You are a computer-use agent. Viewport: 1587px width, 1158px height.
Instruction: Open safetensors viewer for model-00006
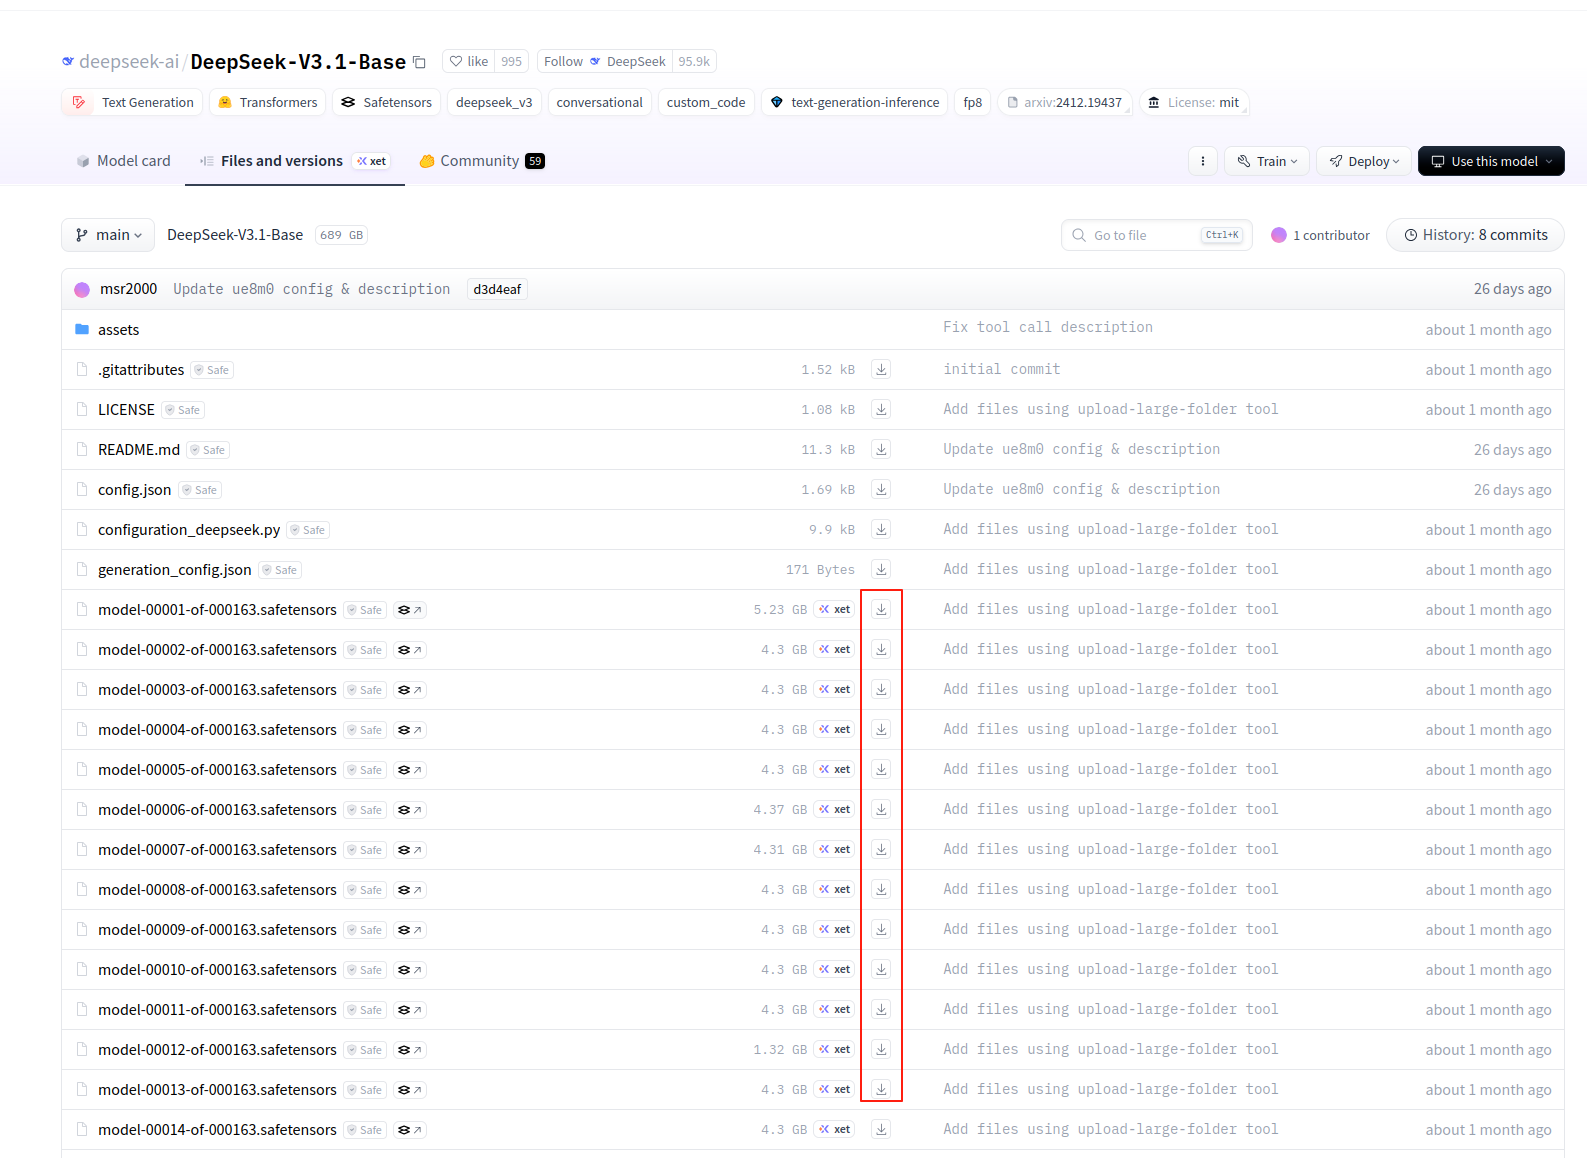click(x=409, y=810)
